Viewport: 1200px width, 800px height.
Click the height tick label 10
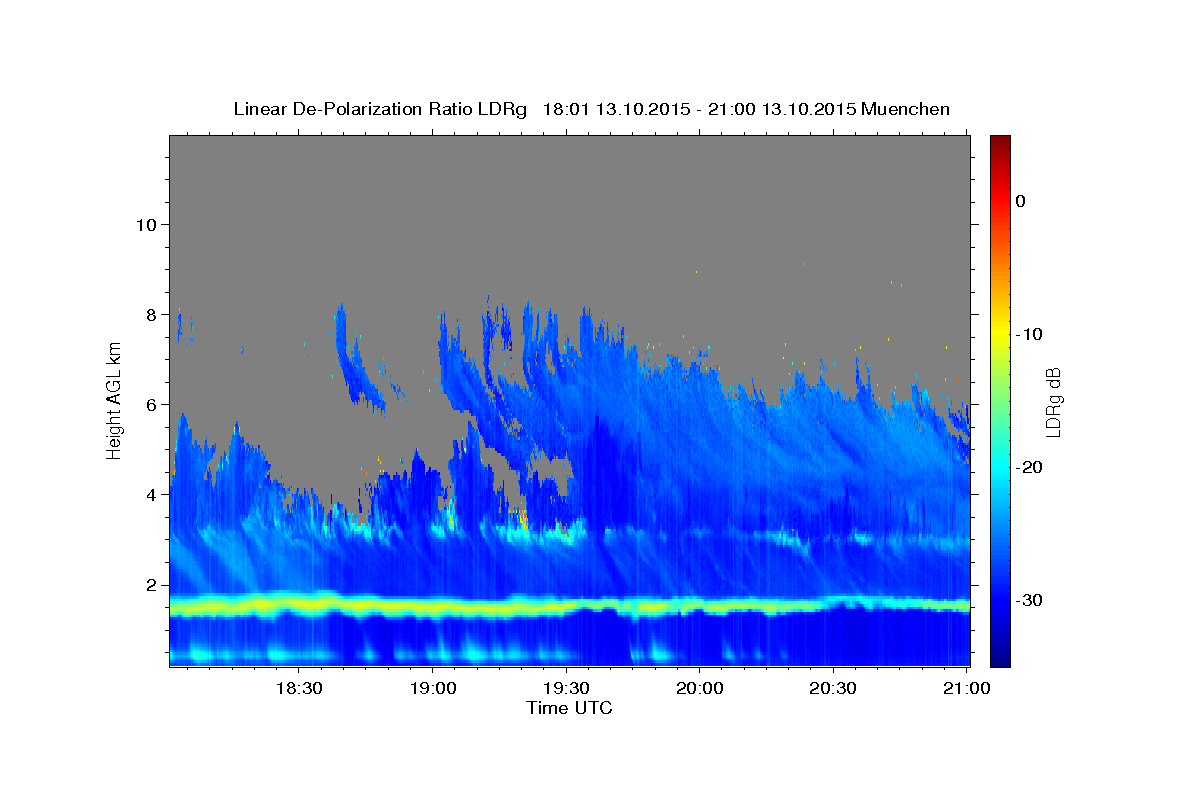click(145, 224)
